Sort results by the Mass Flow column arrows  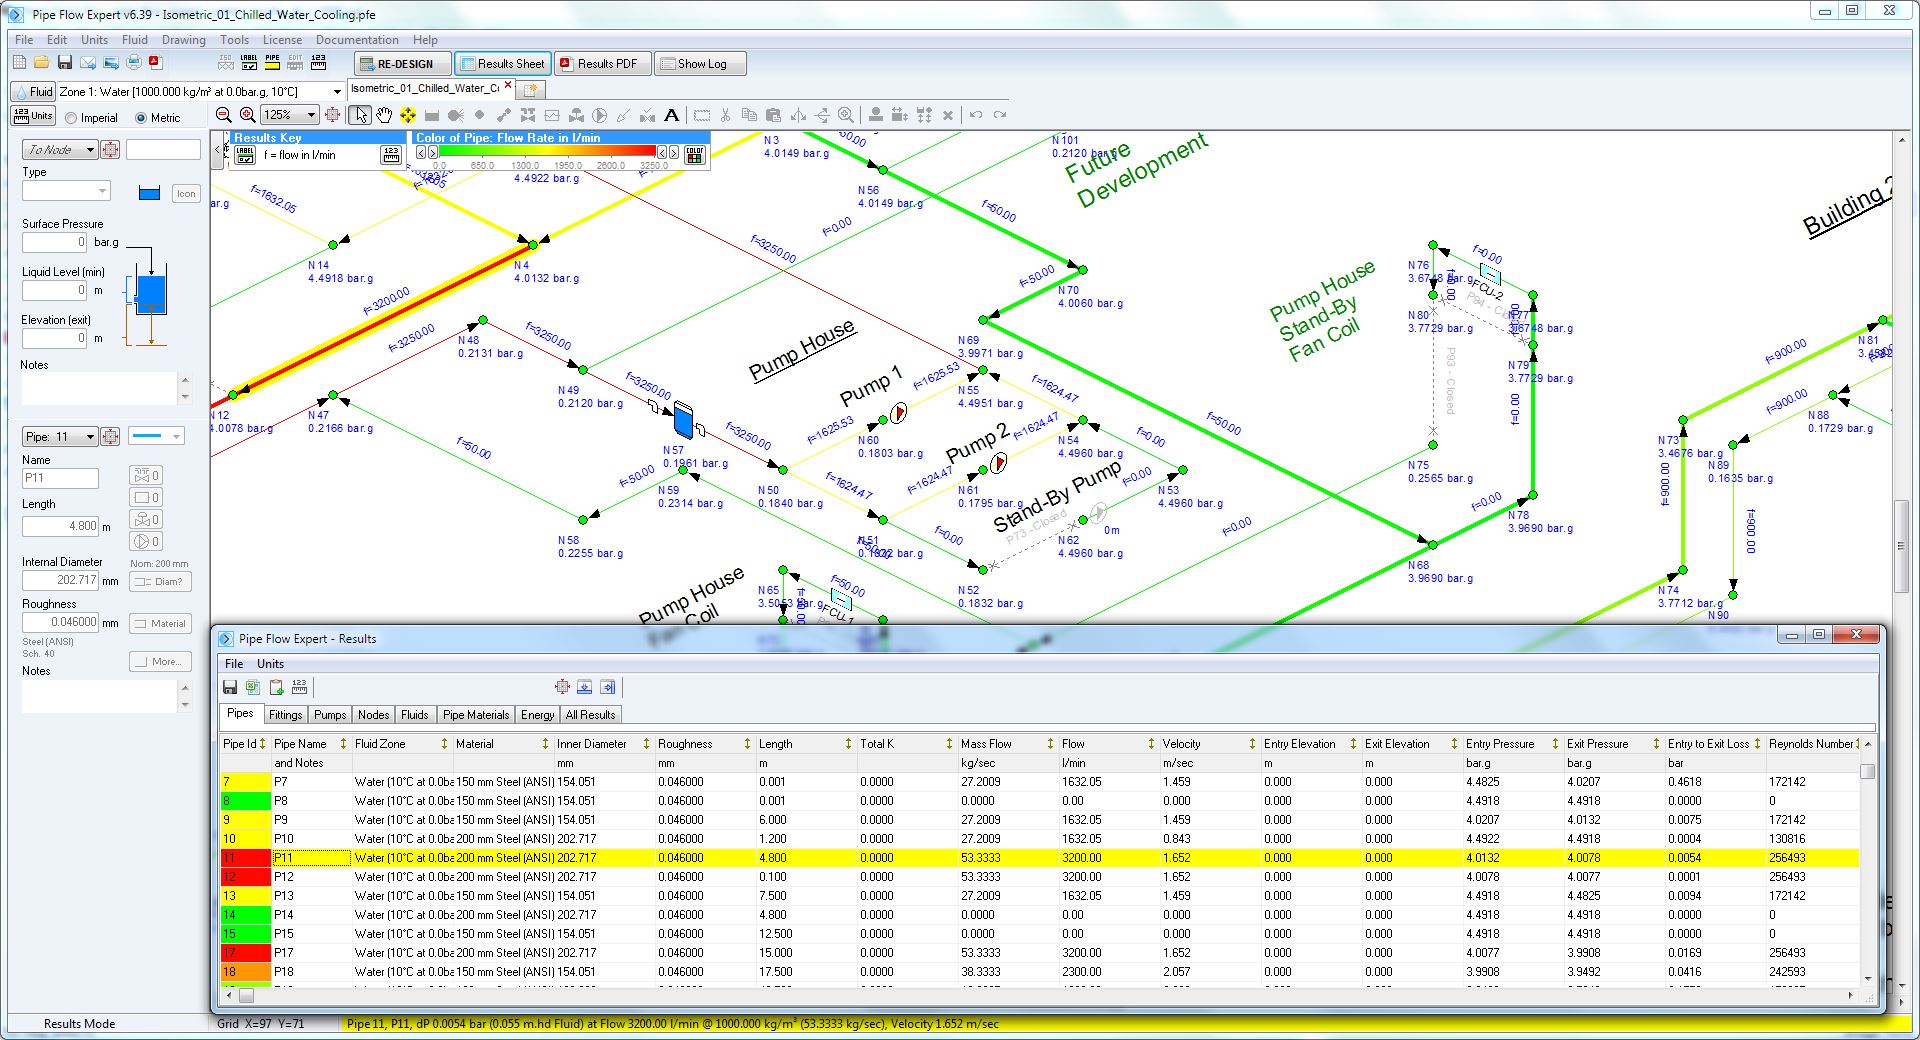[x=1050, y=744]
